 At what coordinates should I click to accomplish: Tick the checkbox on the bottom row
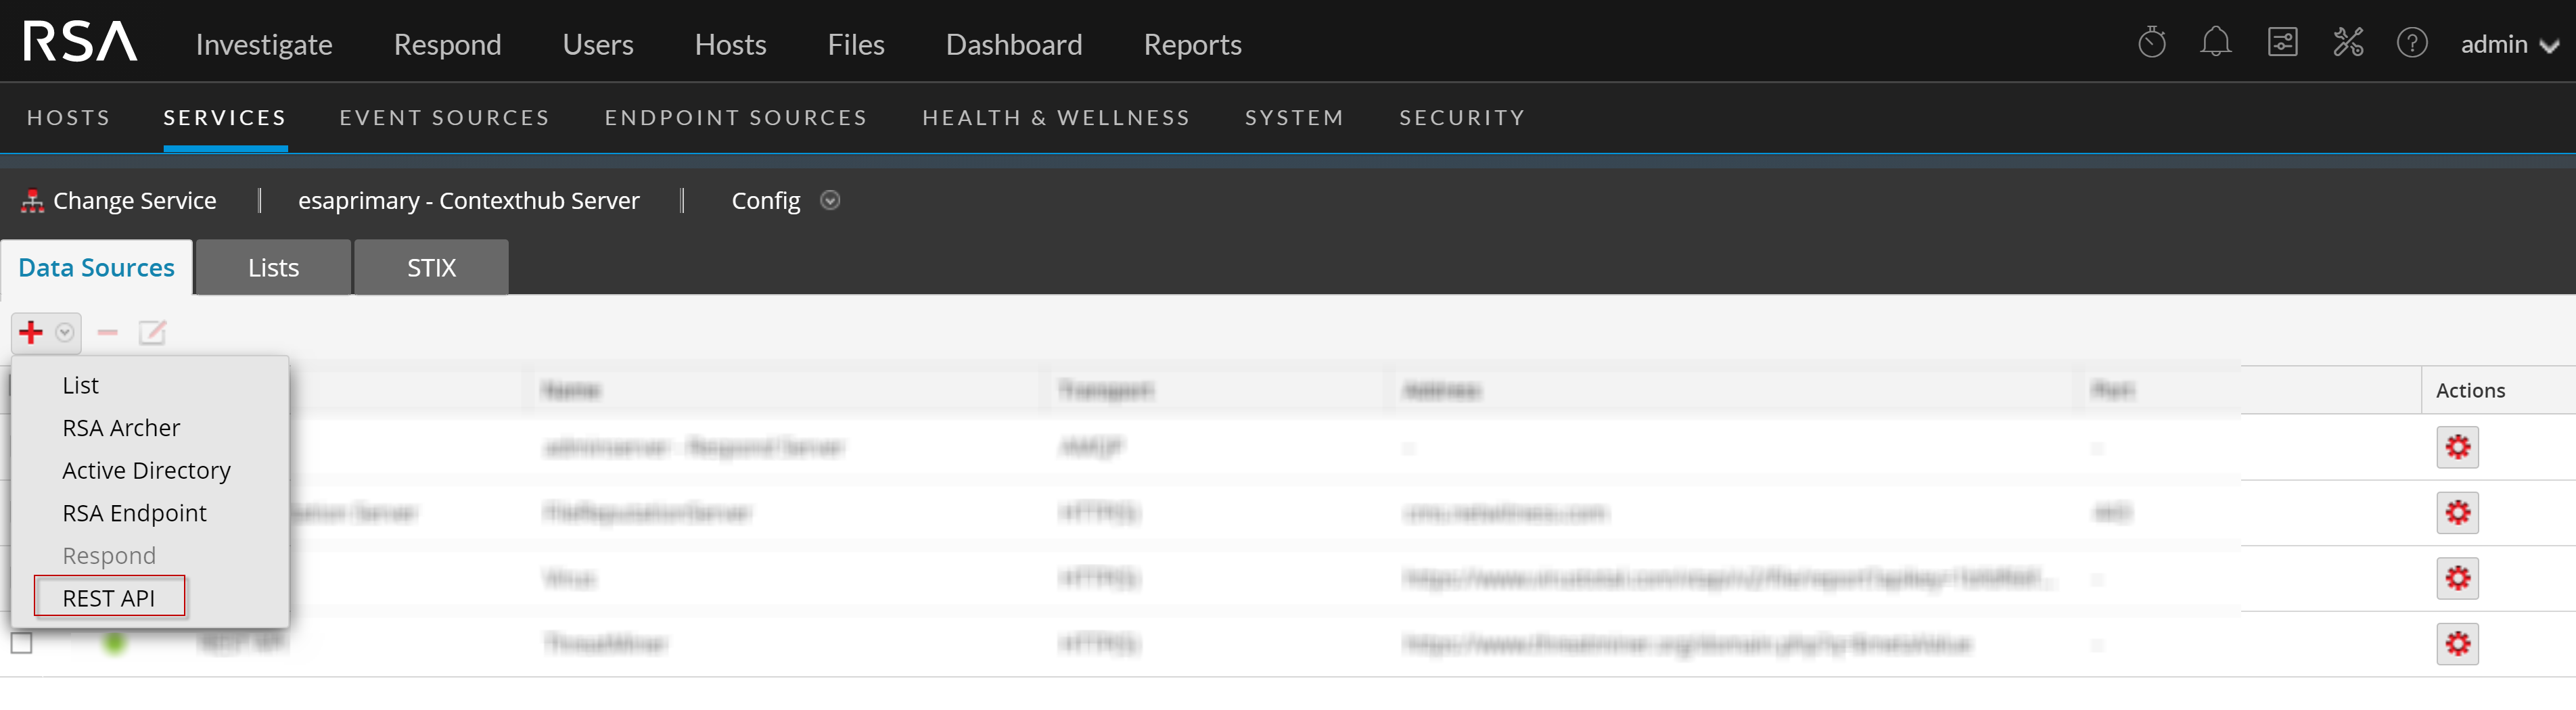[x=22, y=642]
